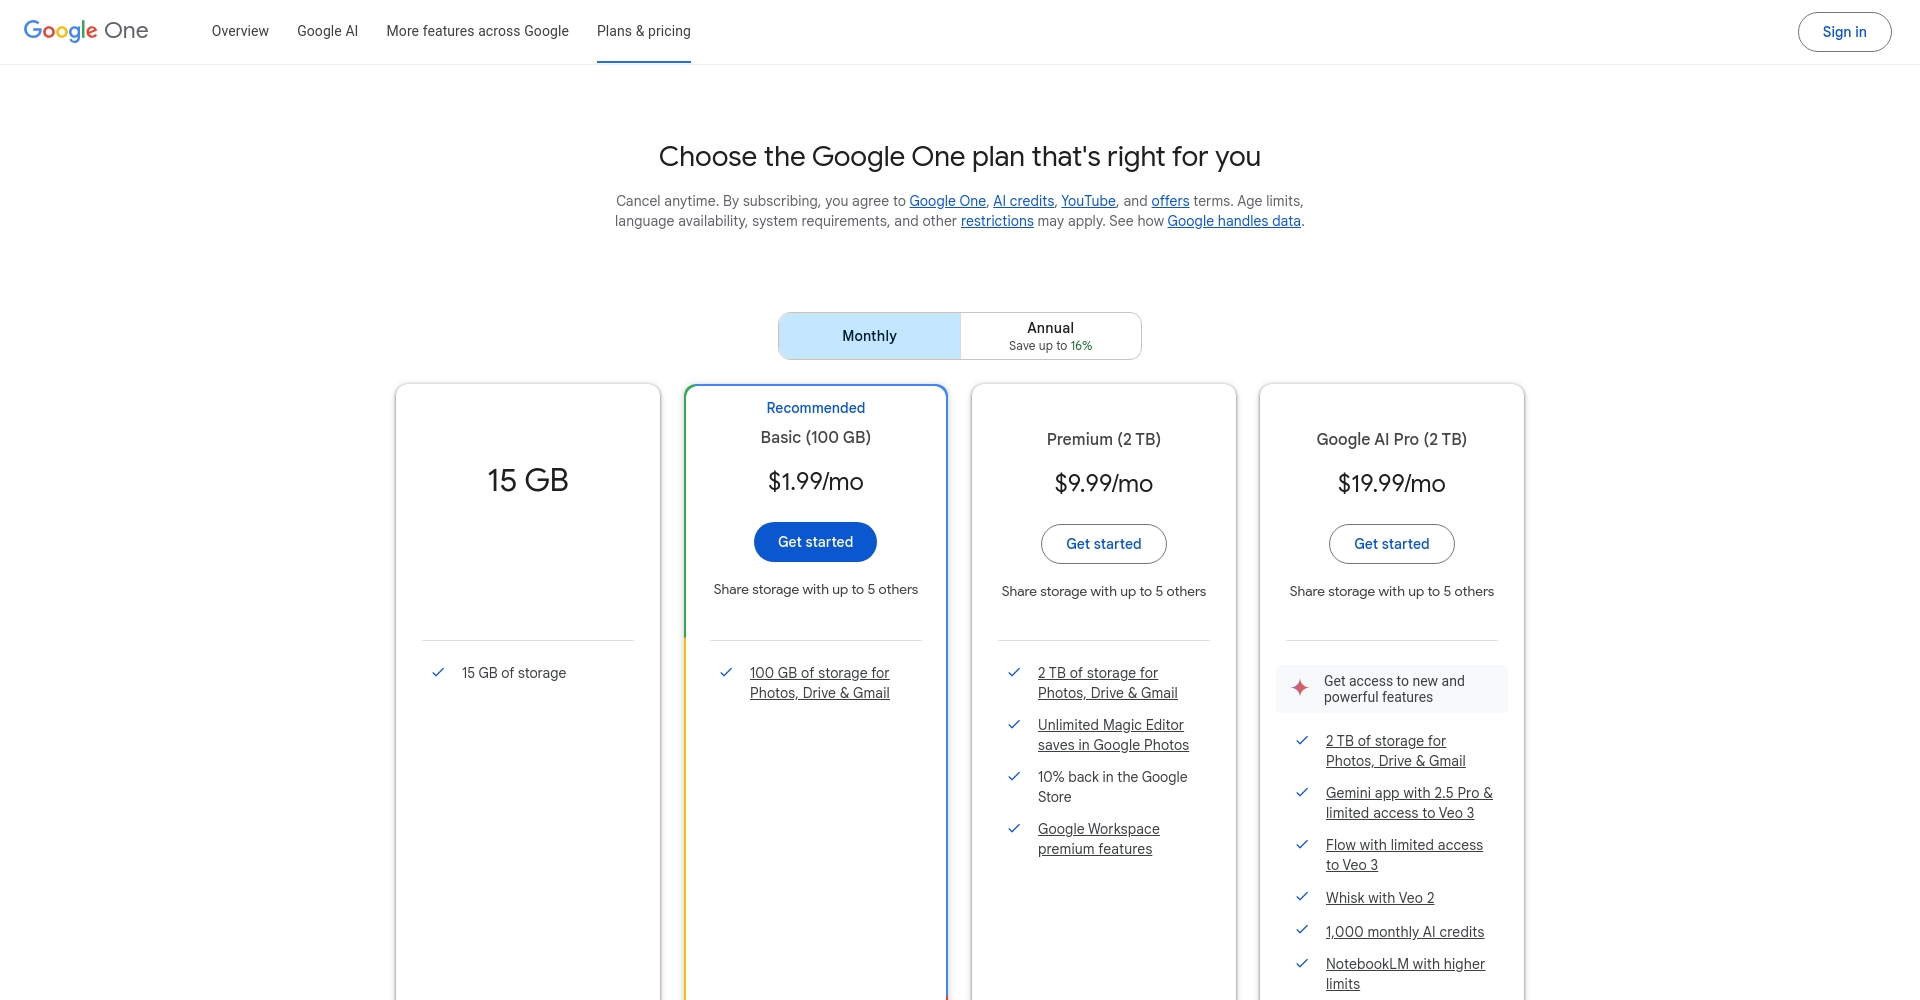This screenshot has height=1000, width=1920.
Task: Open the AI credits terms link
Action: (1023, 201)
